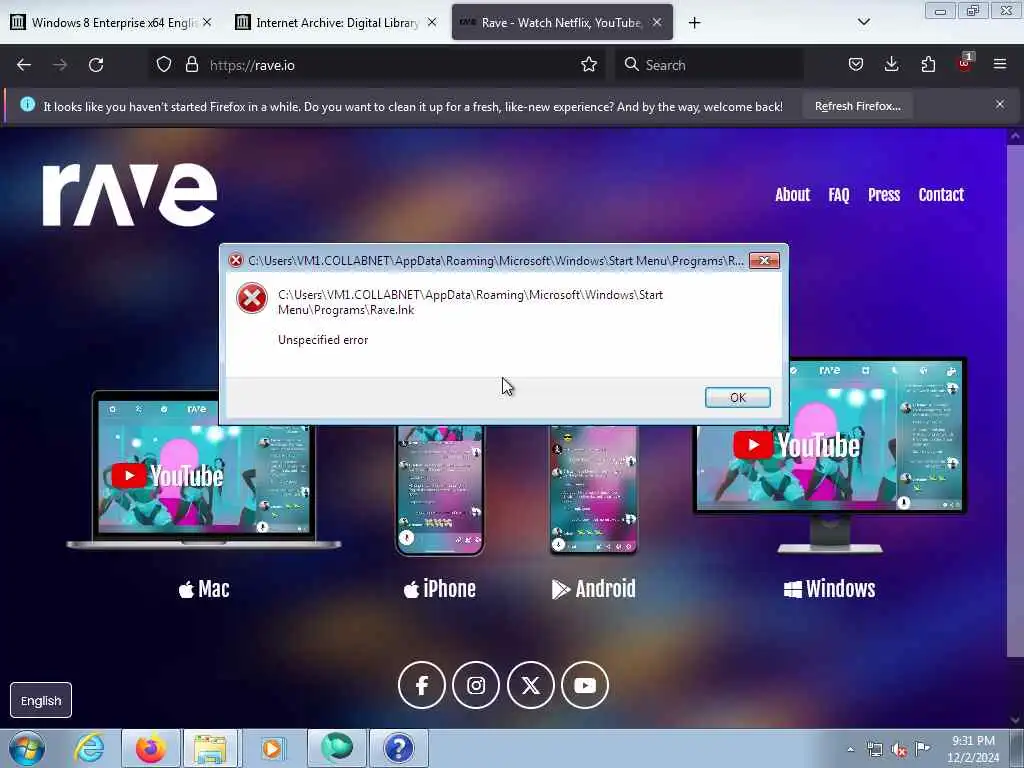Reload the rave.io page
Image resolution: width=1024 pixels, height=768 pixels.
96,65
